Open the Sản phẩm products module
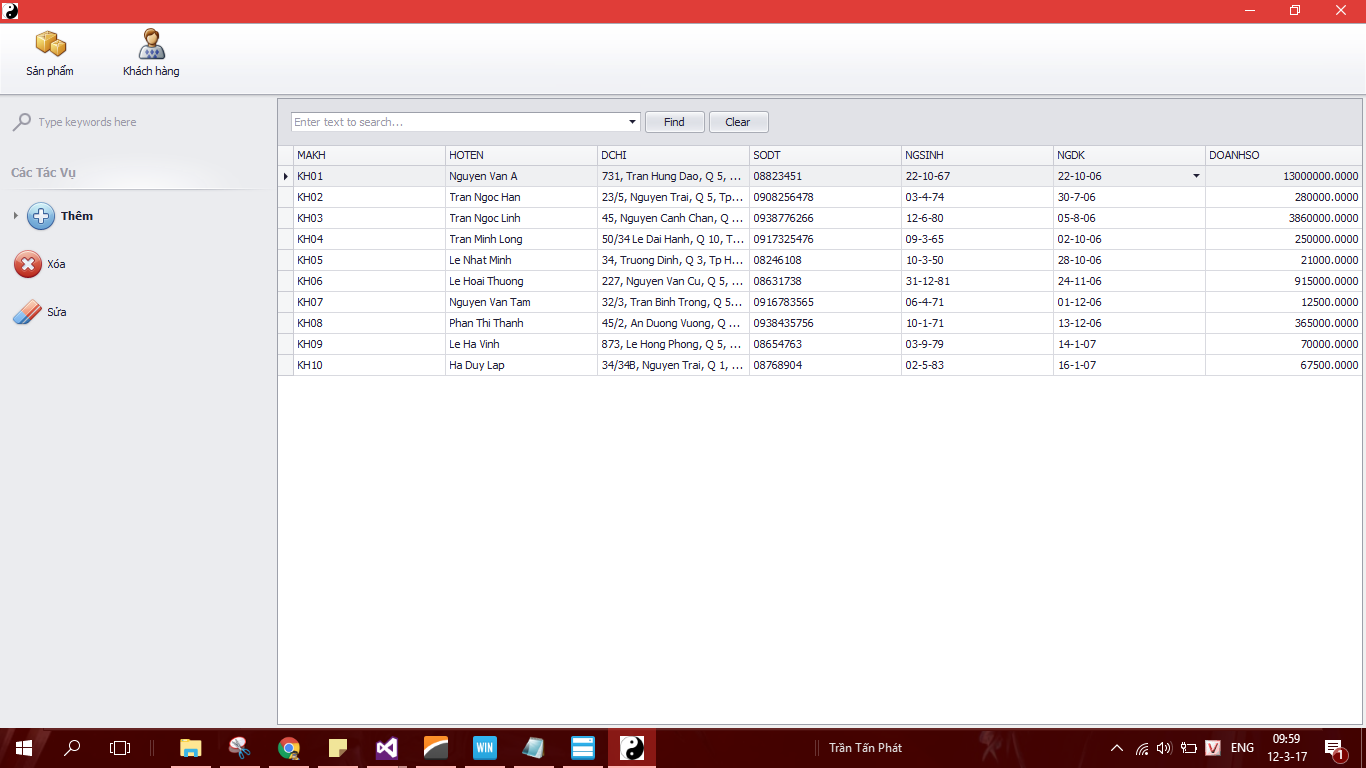The height and width of the screenshot is (768, 1366). (50, 53)
